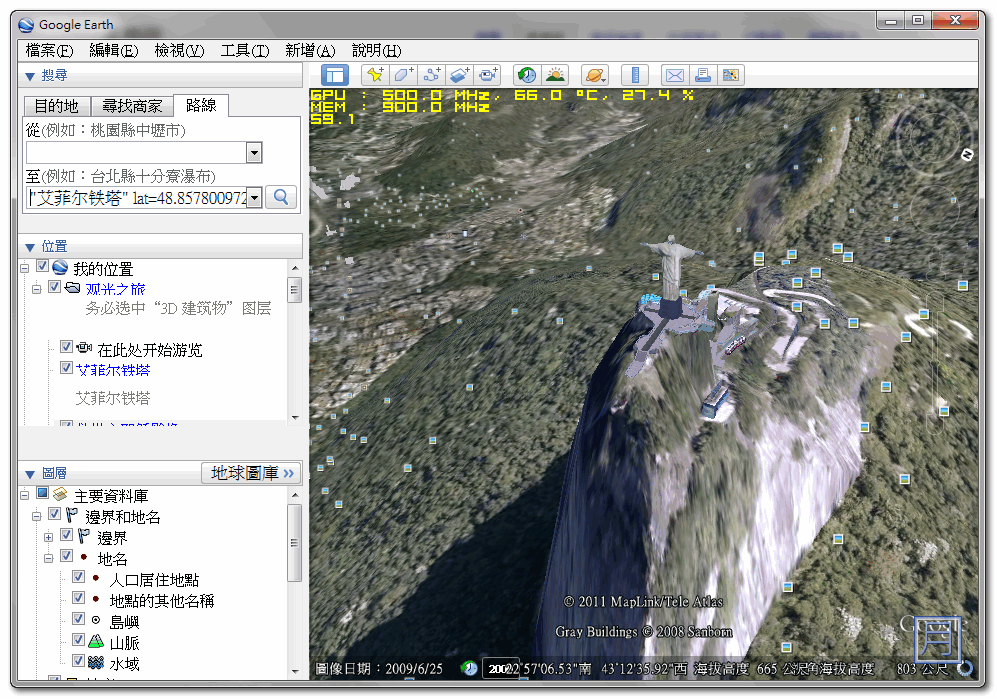Toggle sunlight across the landscape
997x699 pixels.
click(x=554, y=75)
